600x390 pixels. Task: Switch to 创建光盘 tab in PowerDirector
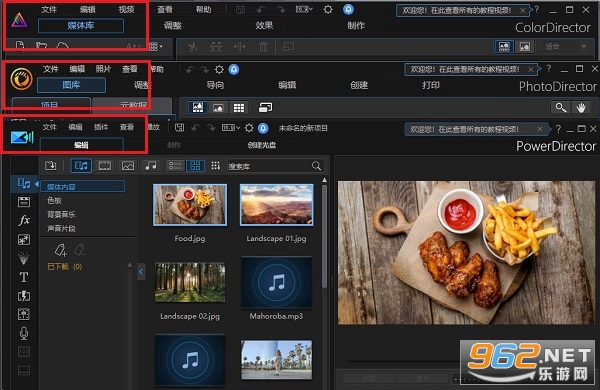coord(262,145)
